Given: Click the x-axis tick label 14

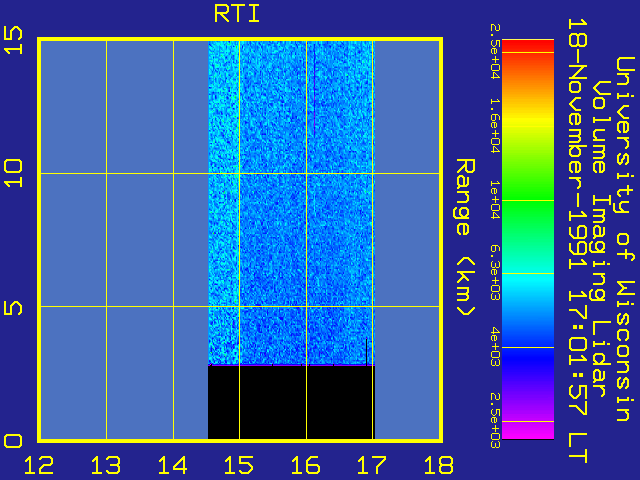Looking at the screenshot, I should [172, 465].
